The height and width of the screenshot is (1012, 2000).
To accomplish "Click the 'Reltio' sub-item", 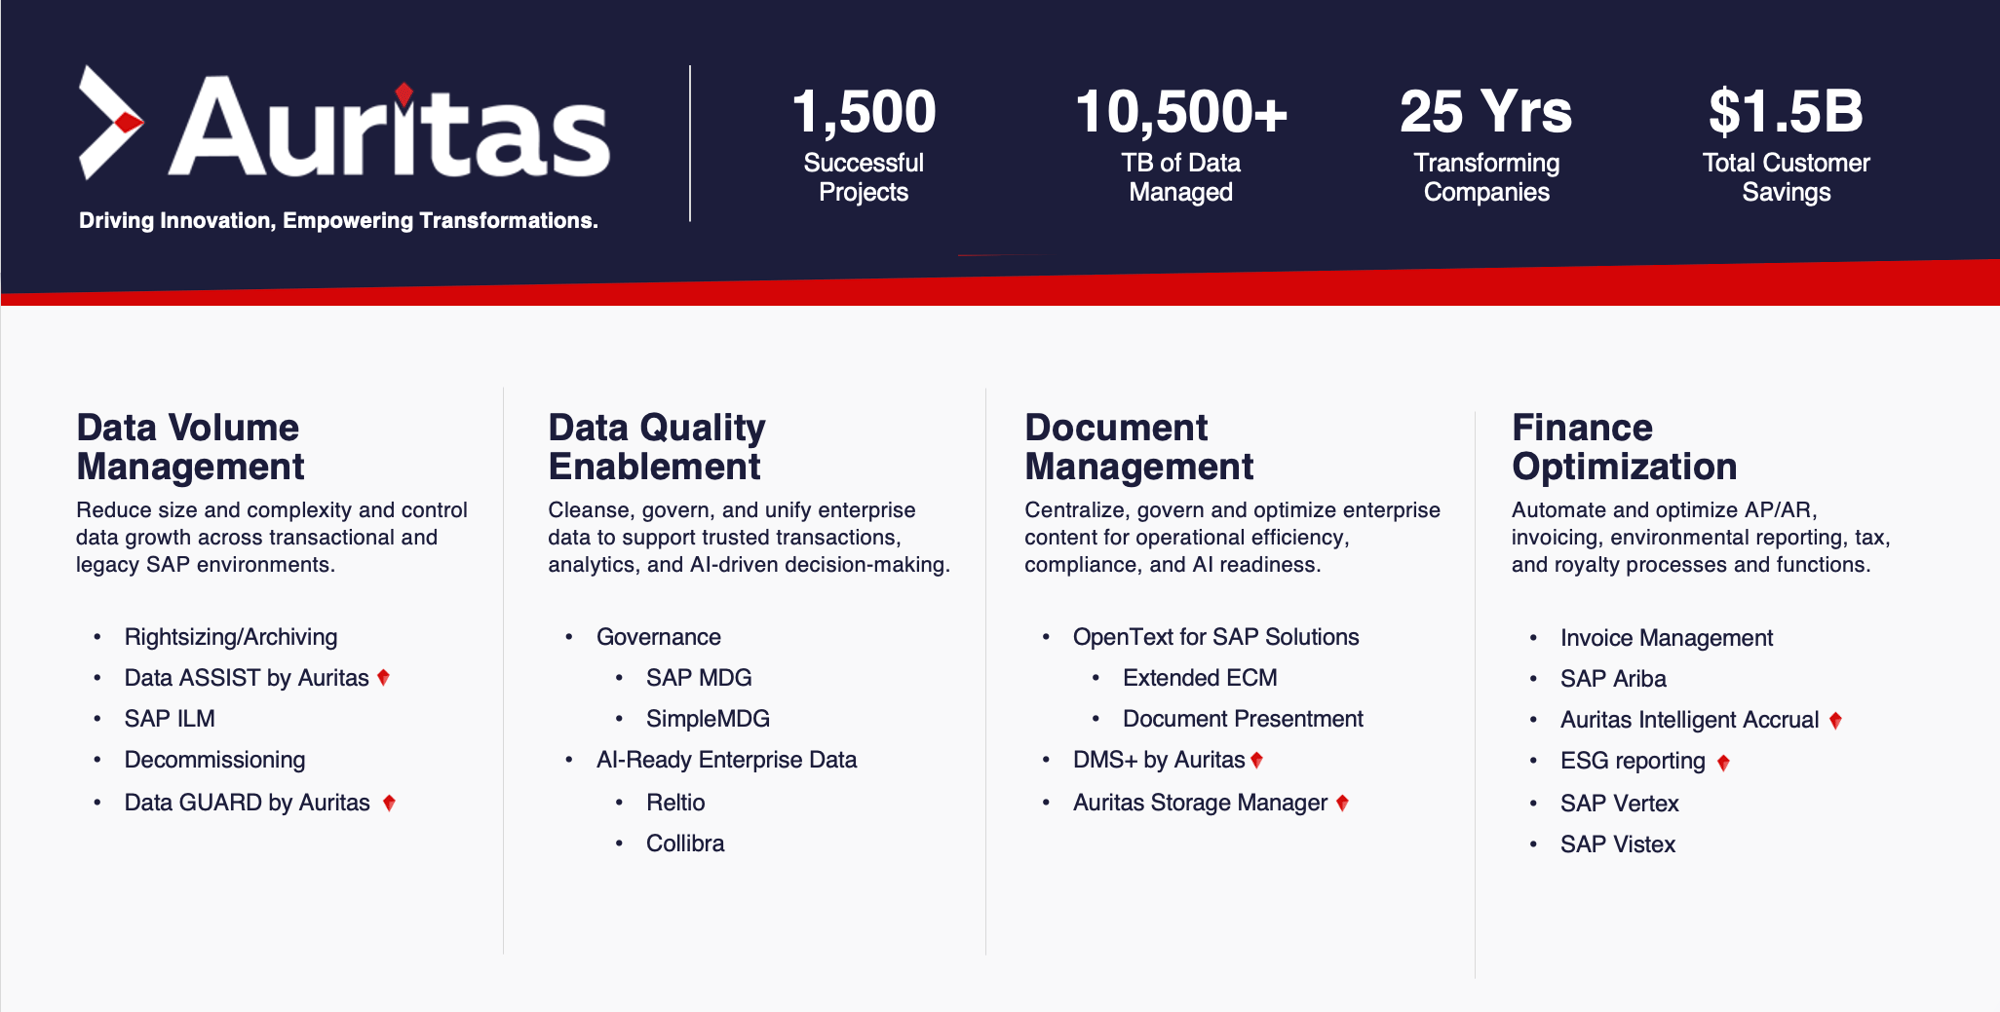I will point(676,803).
